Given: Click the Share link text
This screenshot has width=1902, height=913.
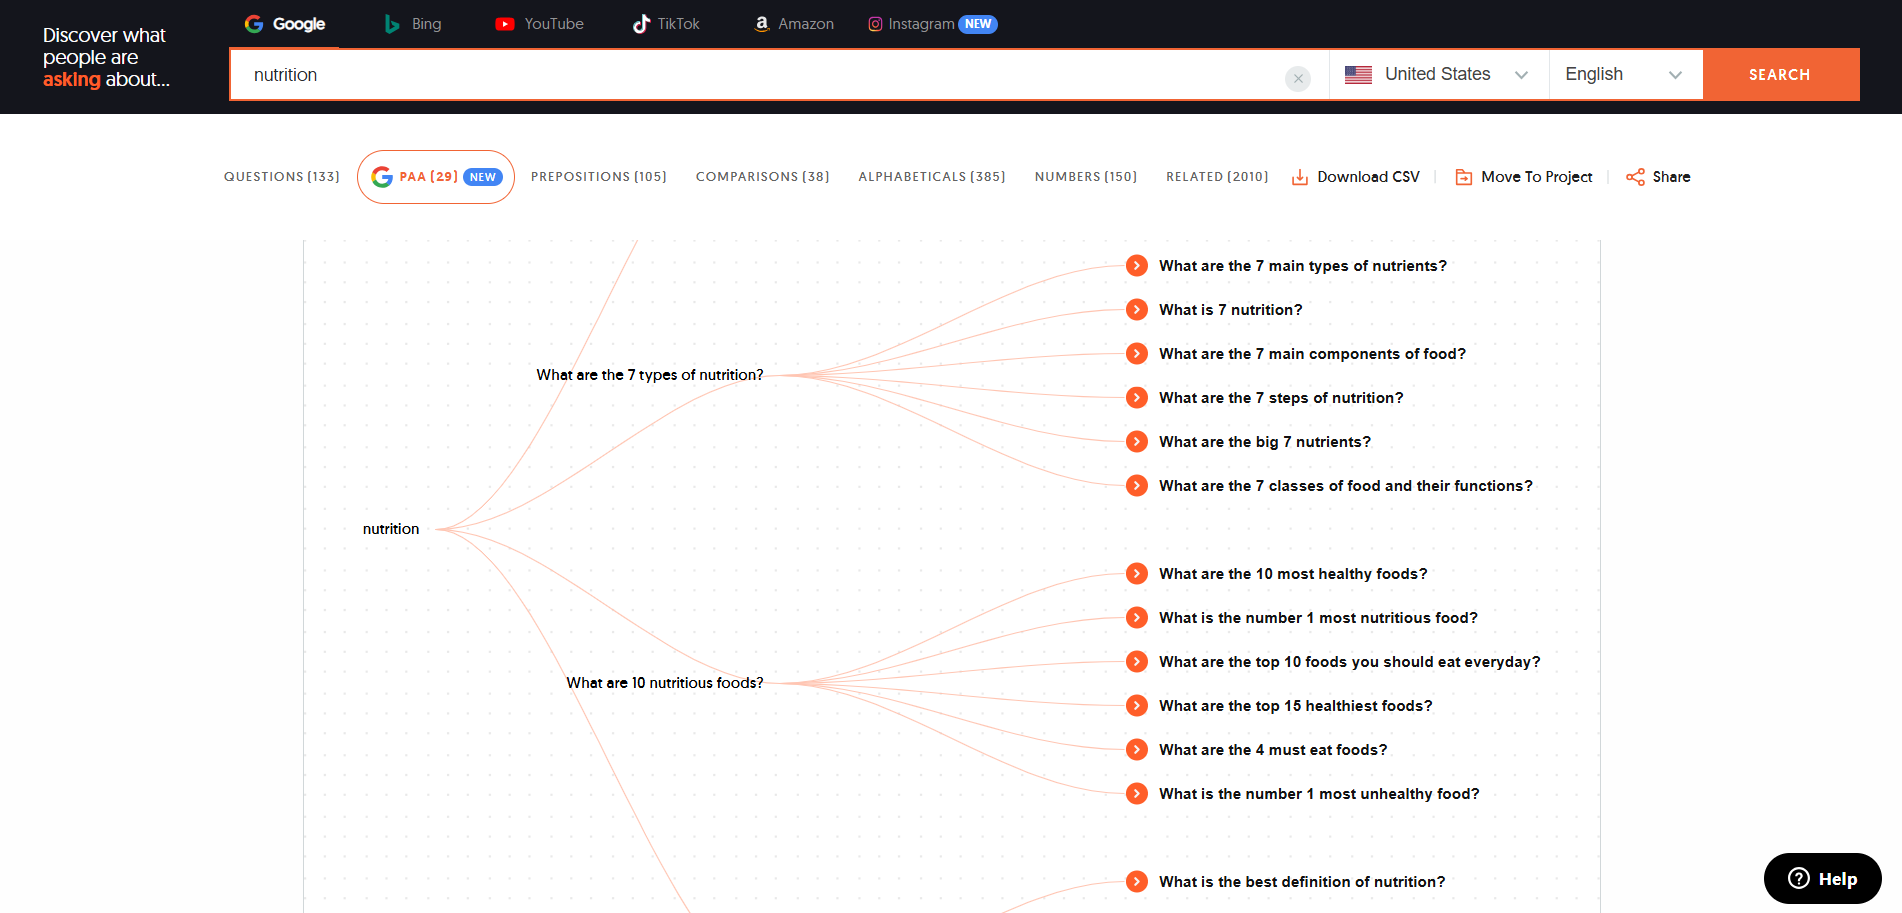Looking at the screenshot, I should (x=1671, y=177).
